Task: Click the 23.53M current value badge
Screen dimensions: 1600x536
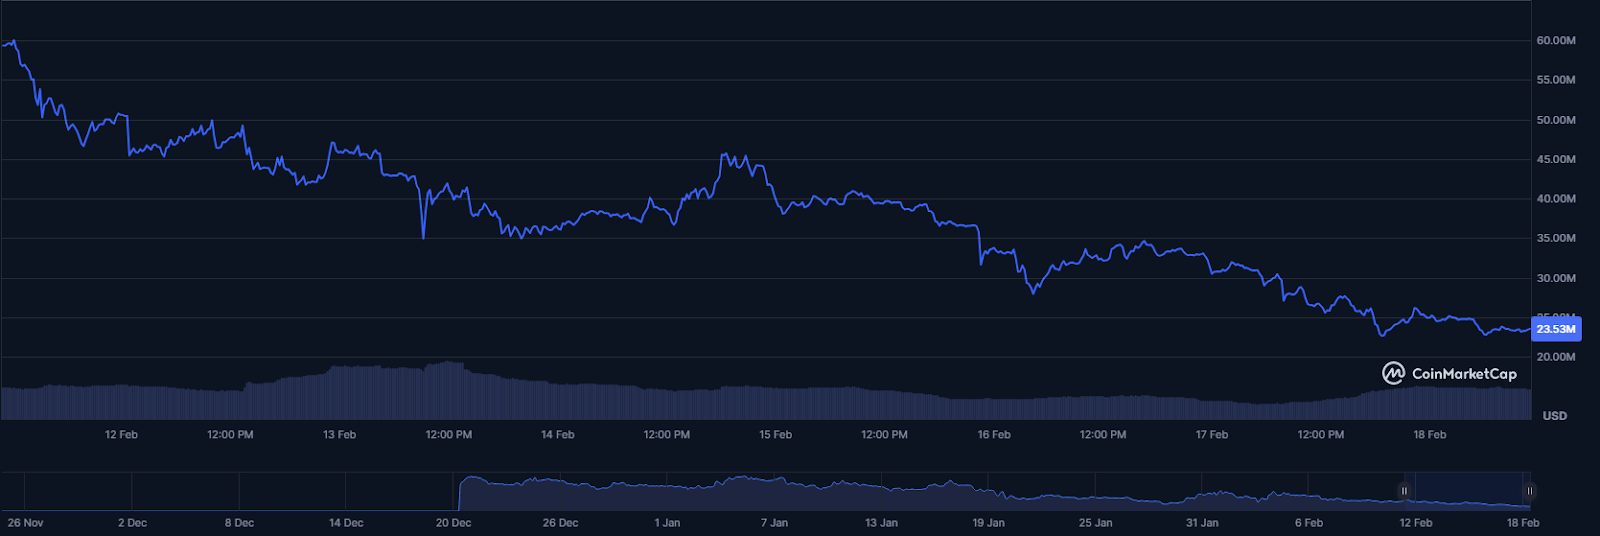Action: point(1555,329)
